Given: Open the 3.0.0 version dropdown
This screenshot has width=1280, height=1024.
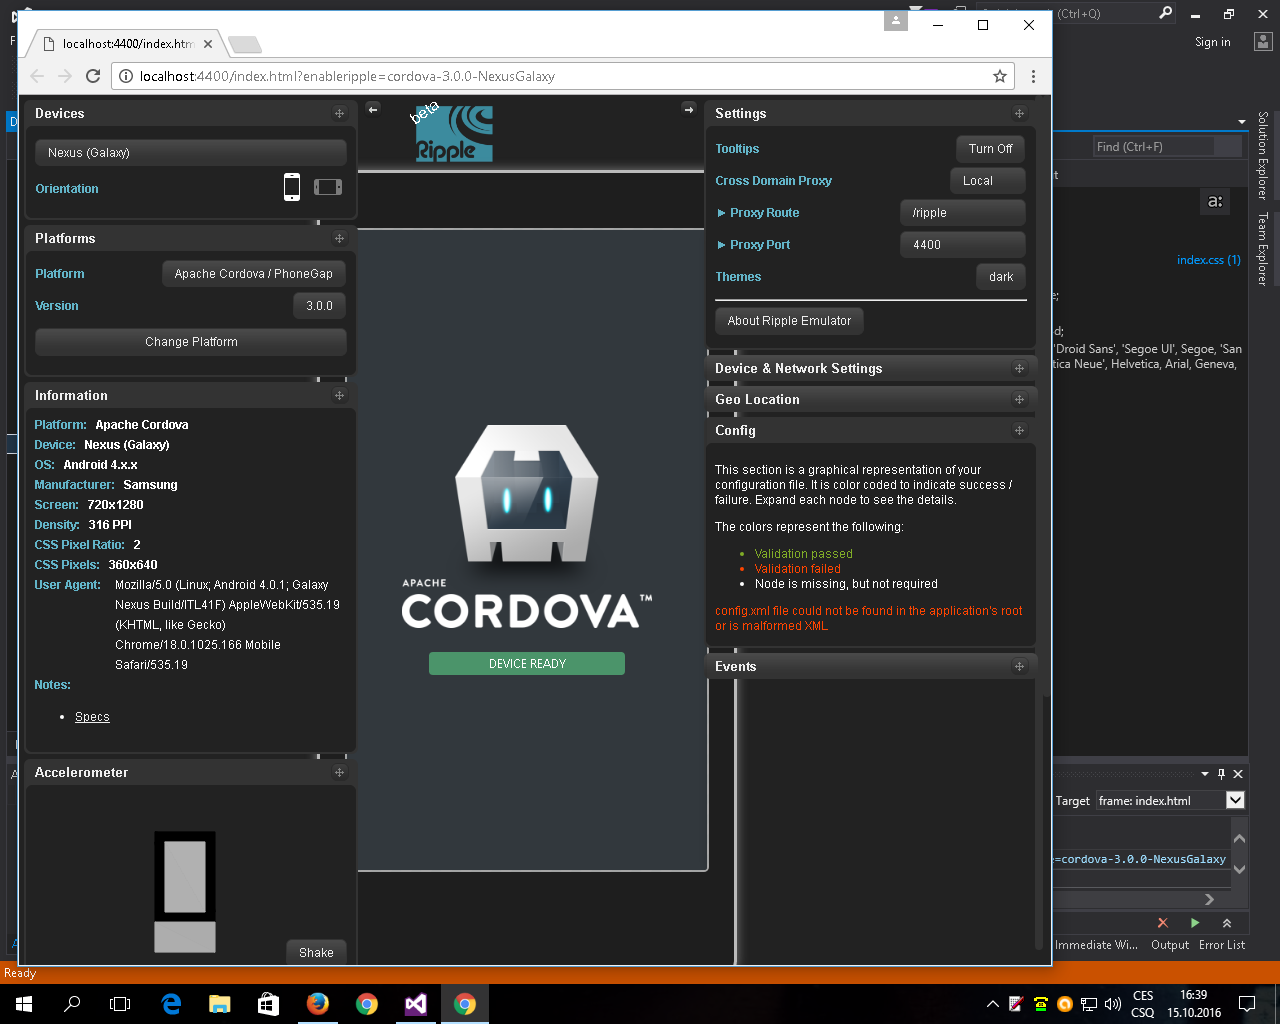Looking at the screenshot, I should [x=320, y=306].
